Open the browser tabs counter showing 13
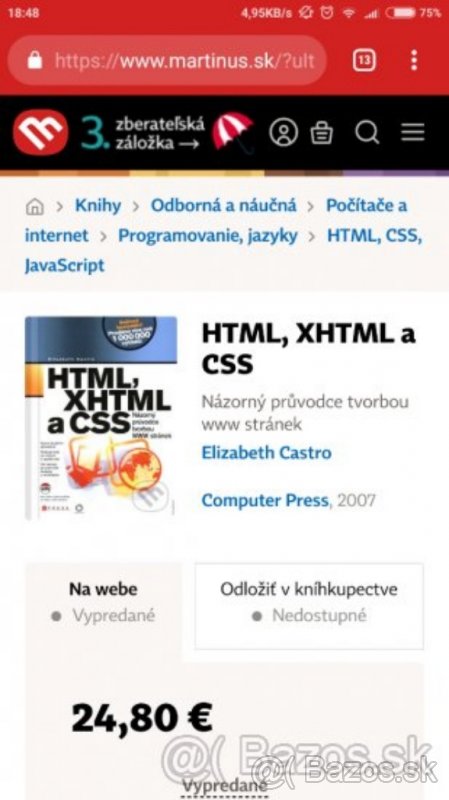This screenshot has height=800, width=449. coord(364,60)
